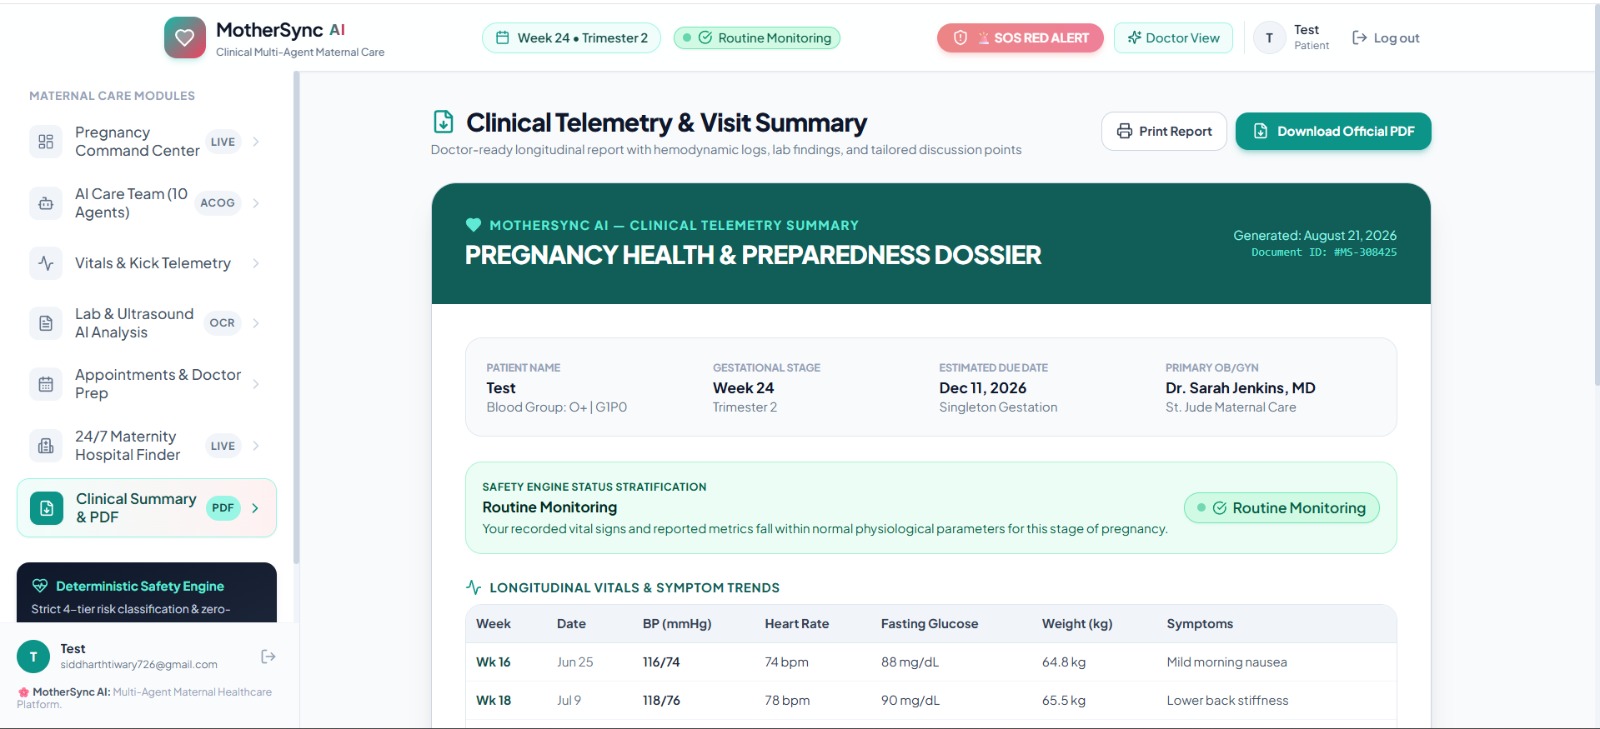The width and height of the screenshot is (1600, 729).
Task: Click the Week 24 Trimester 2 badge
Action: pos(572,38)
